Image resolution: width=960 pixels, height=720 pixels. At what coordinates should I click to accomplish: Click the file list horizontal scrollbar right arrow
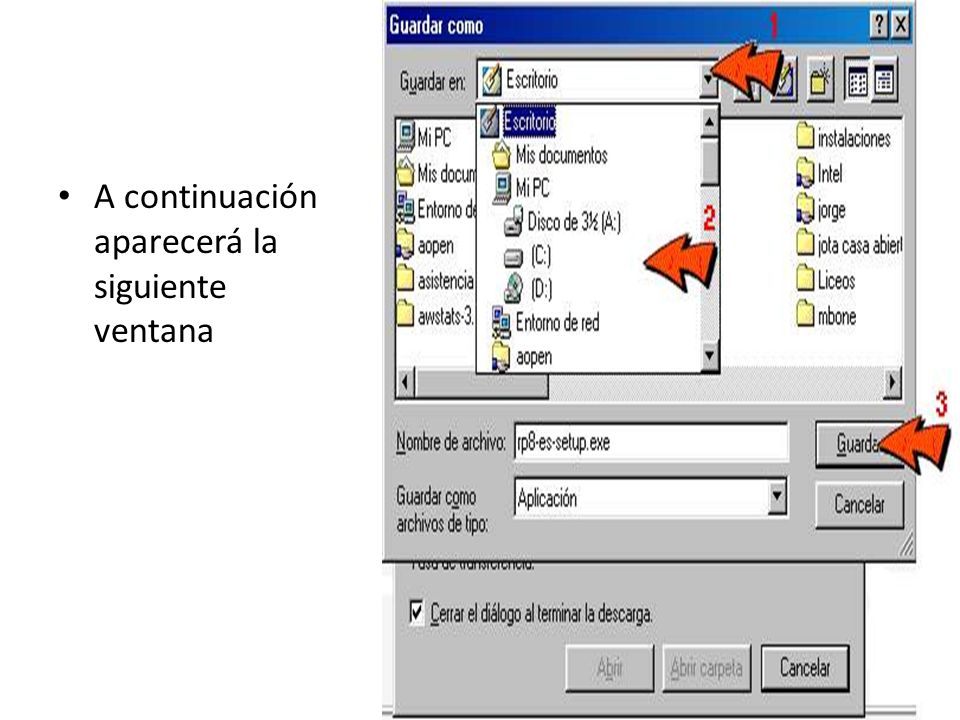point(893,383)
